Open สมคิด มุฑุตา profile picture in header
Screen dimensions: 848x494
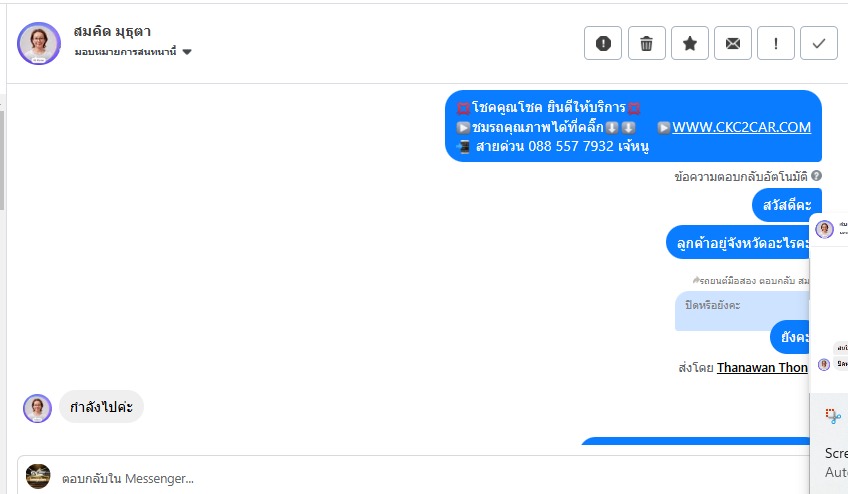click(39, 43)
